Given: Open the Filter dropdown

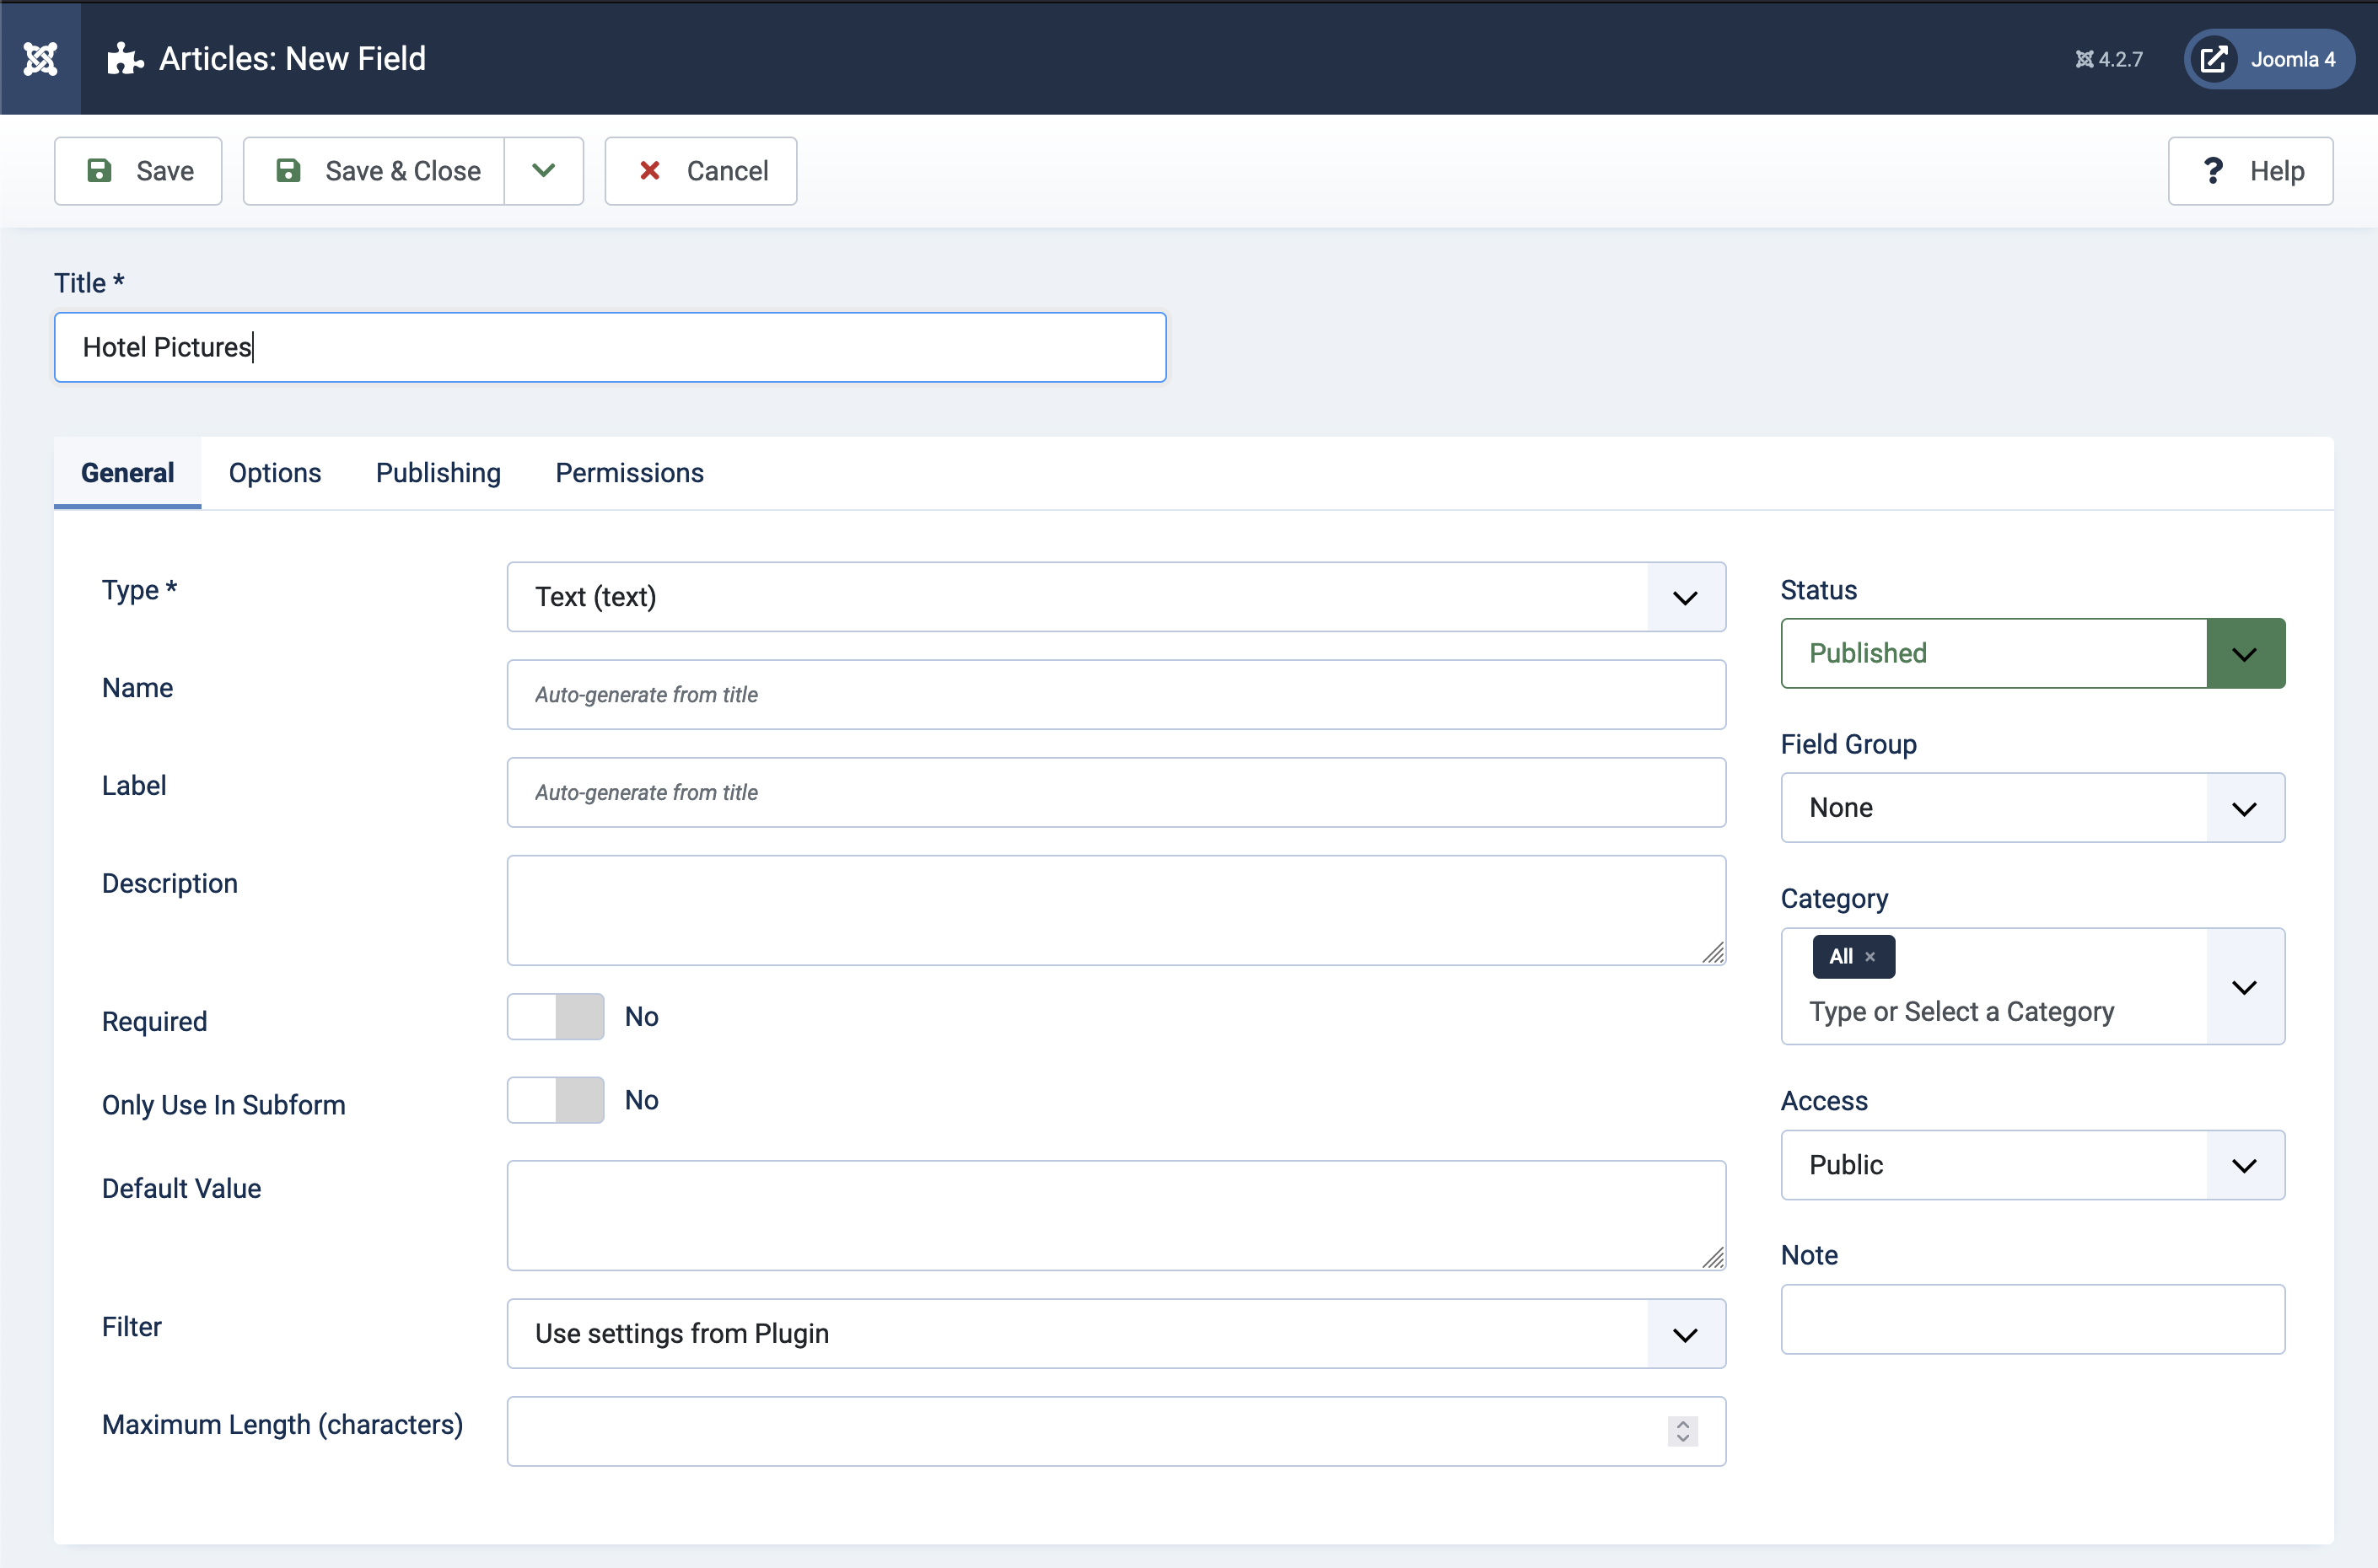Looking at the screenshot, I should 1116,1334.
